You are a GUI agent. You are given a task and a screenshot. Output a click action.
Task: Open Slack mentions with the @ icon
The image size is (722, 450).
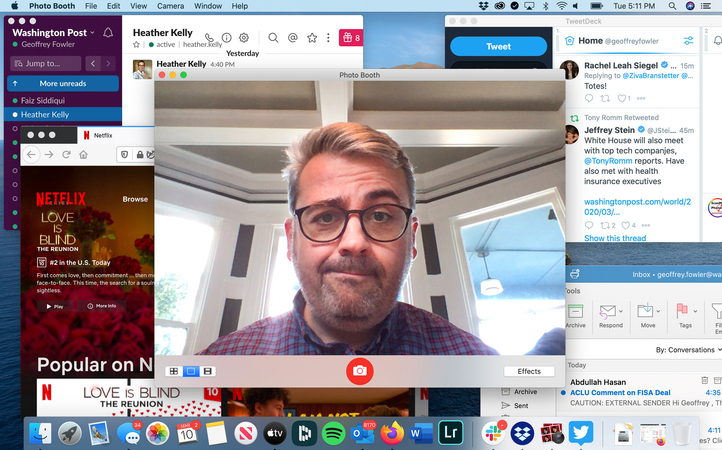[x=293, y=38]
